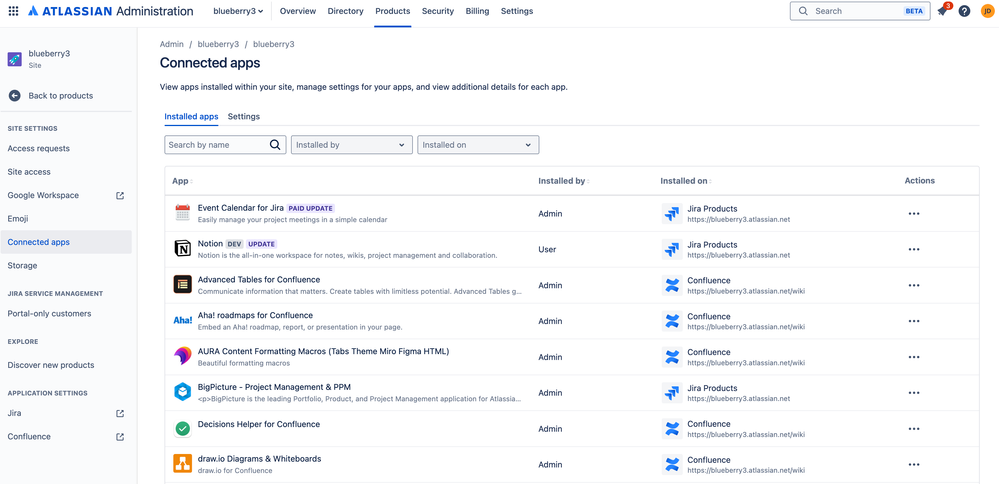
Task: Open the Installed by filter dropdown
Action: pos(352,145)
